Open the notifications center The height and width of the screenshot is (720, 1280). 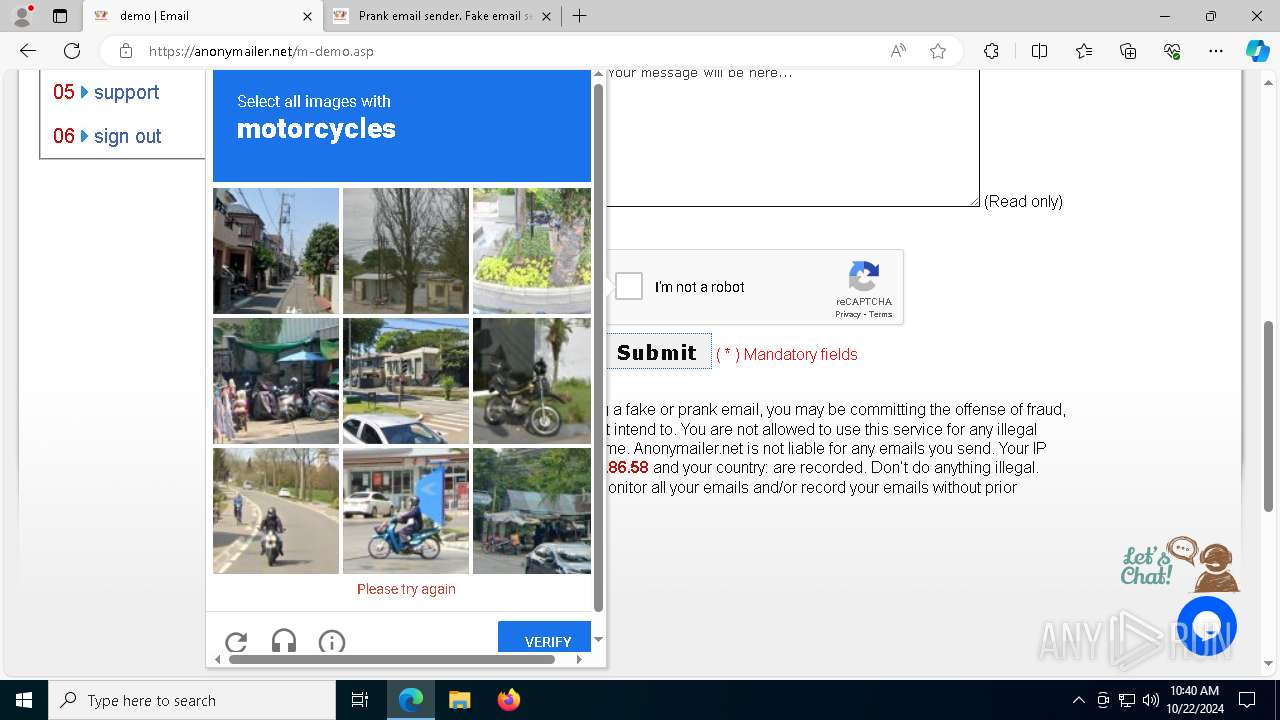click(x=1247, y=700)
